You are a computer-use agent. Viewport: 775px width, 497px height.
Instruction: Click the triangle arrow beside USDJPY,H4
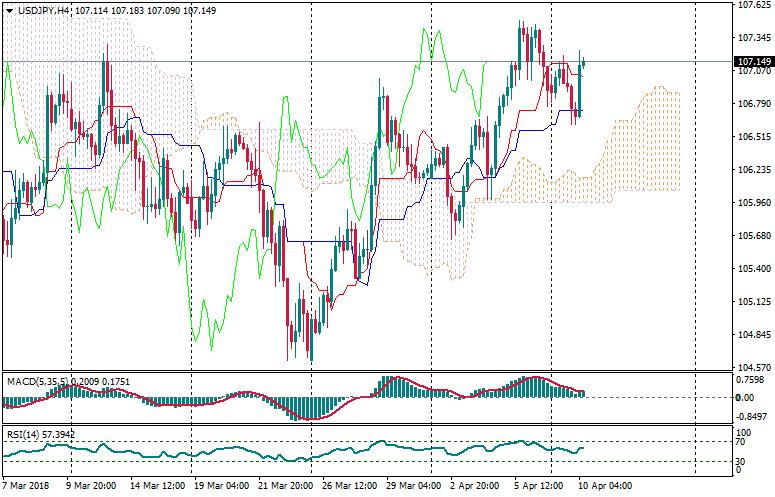[7, 9]
